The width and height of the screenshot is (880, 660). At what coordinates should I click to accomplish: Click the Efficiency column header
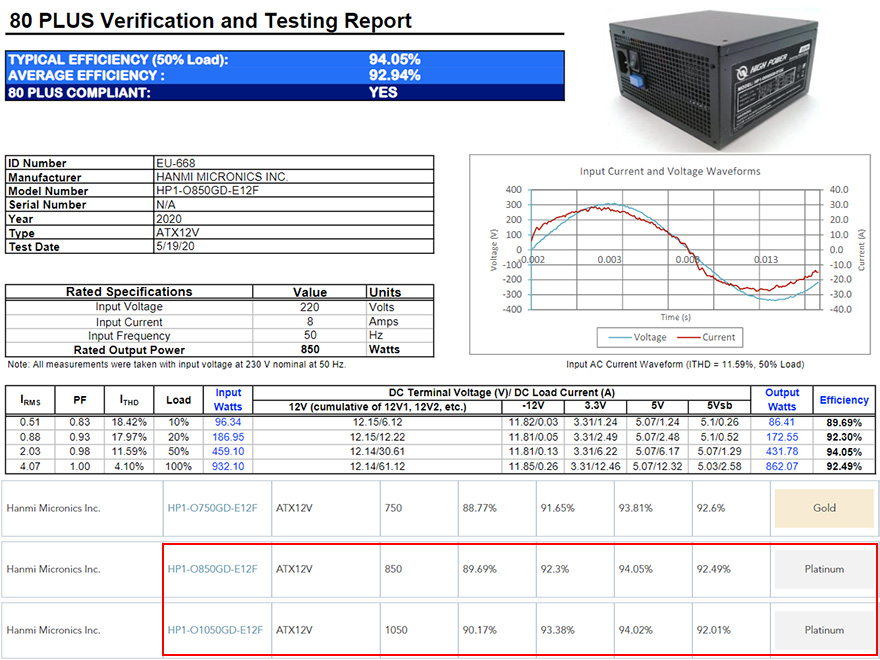(844, 400)
